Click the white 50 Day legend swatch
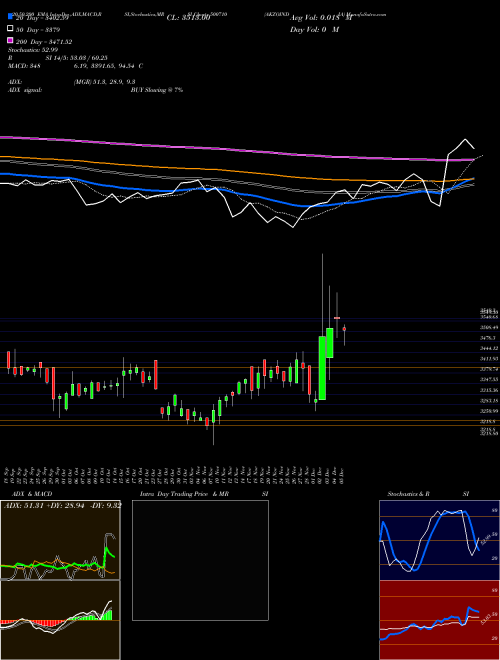Viewport: 500px width, 660px height. pyautogui.click(x=10, y=28)
